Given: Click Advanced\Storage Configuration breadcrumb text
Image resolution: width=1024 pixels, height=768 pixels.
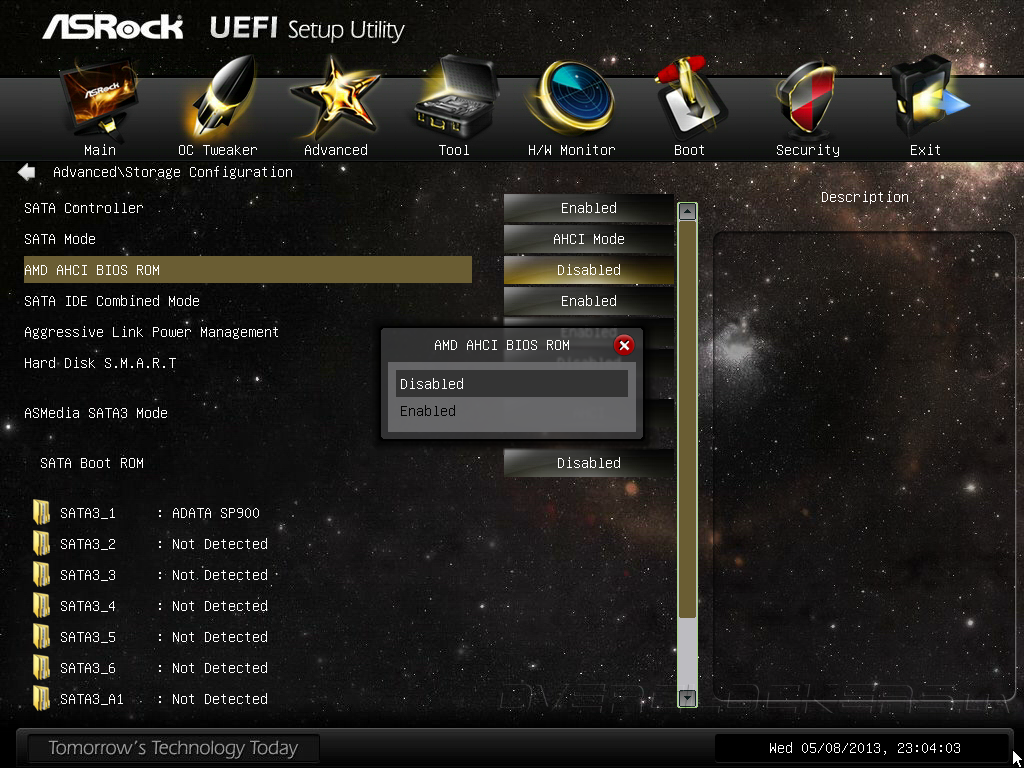Looking at the screenshot, I should point(172,172).
